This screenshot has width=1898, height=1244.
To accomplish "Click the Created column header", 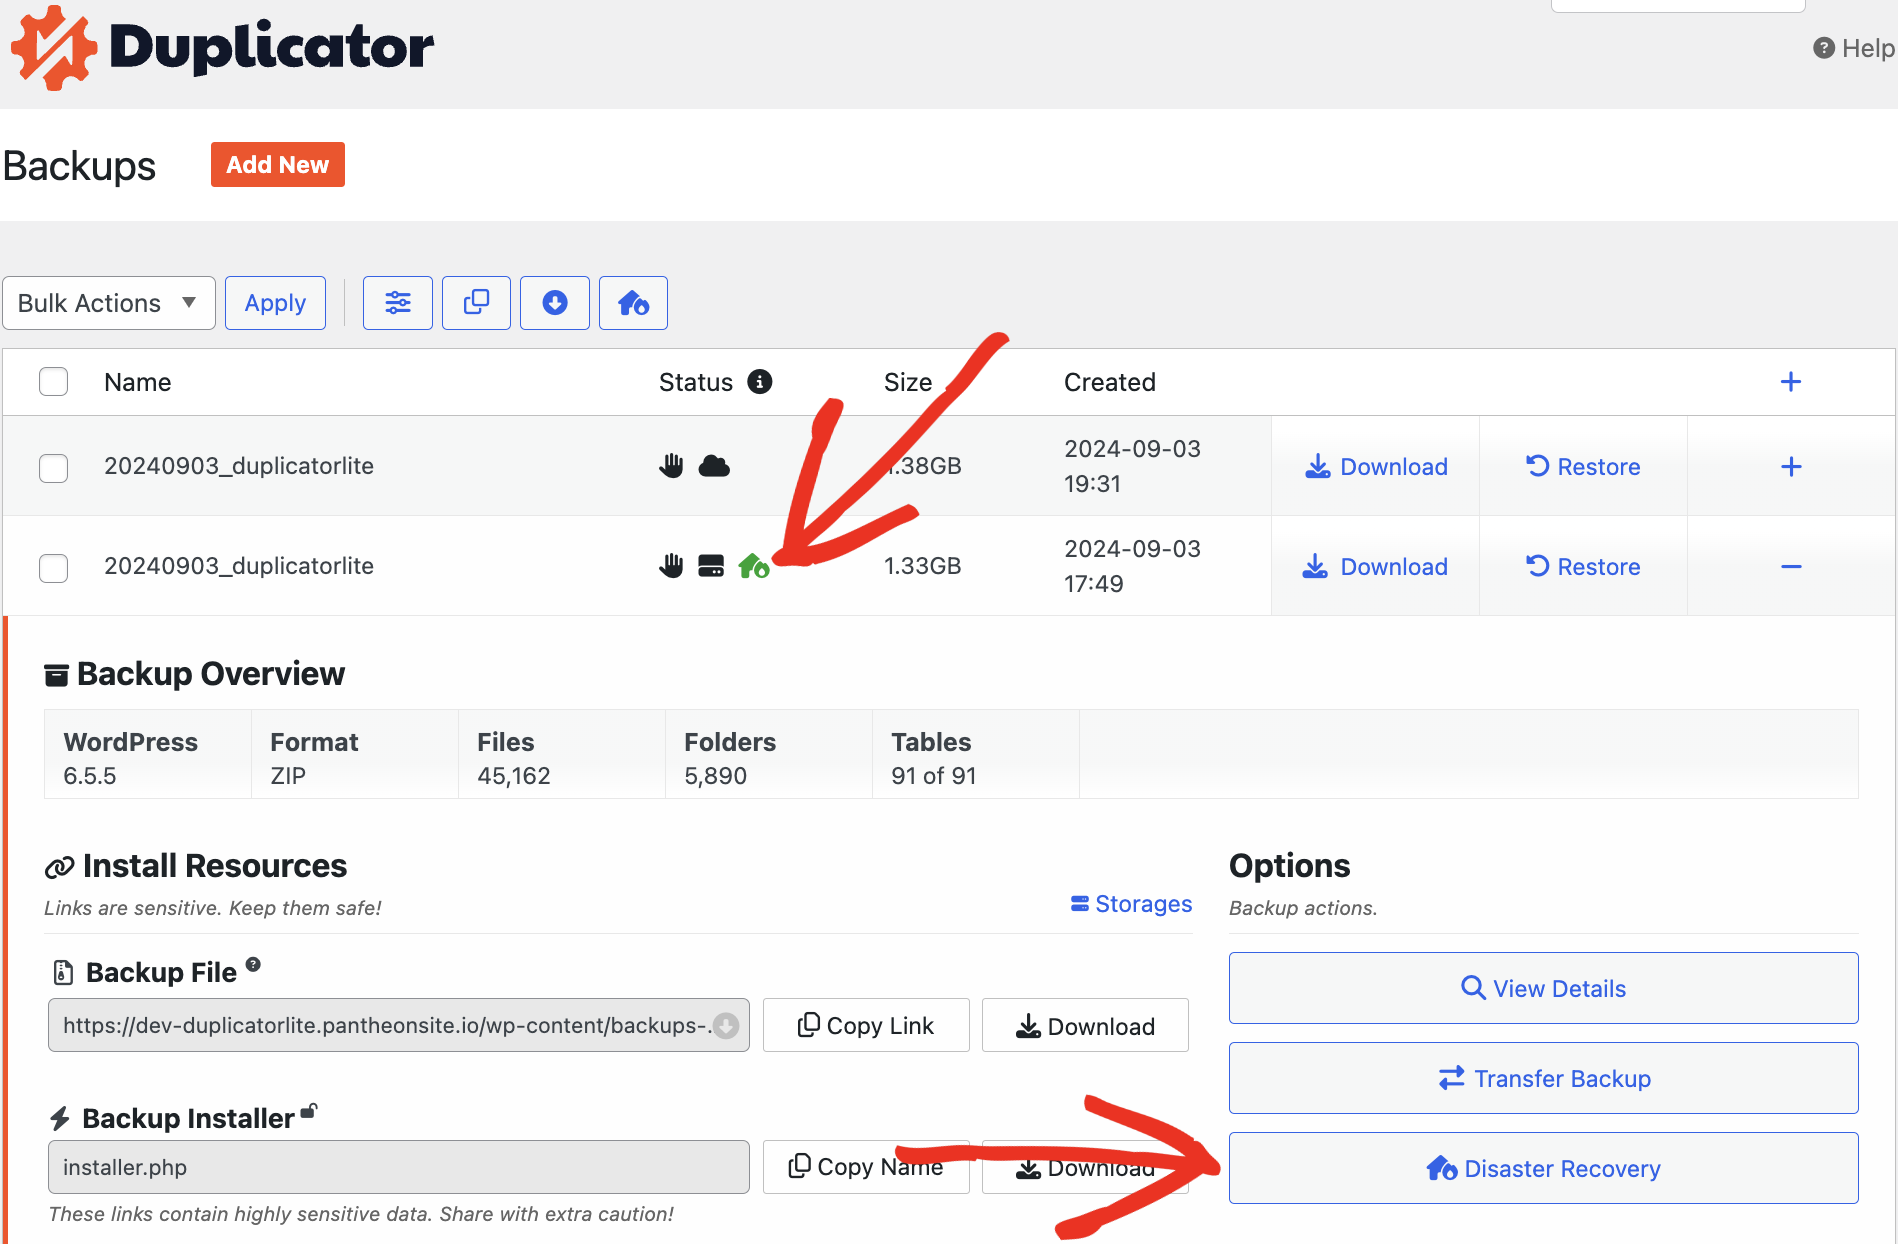I will pos(1110,382).
